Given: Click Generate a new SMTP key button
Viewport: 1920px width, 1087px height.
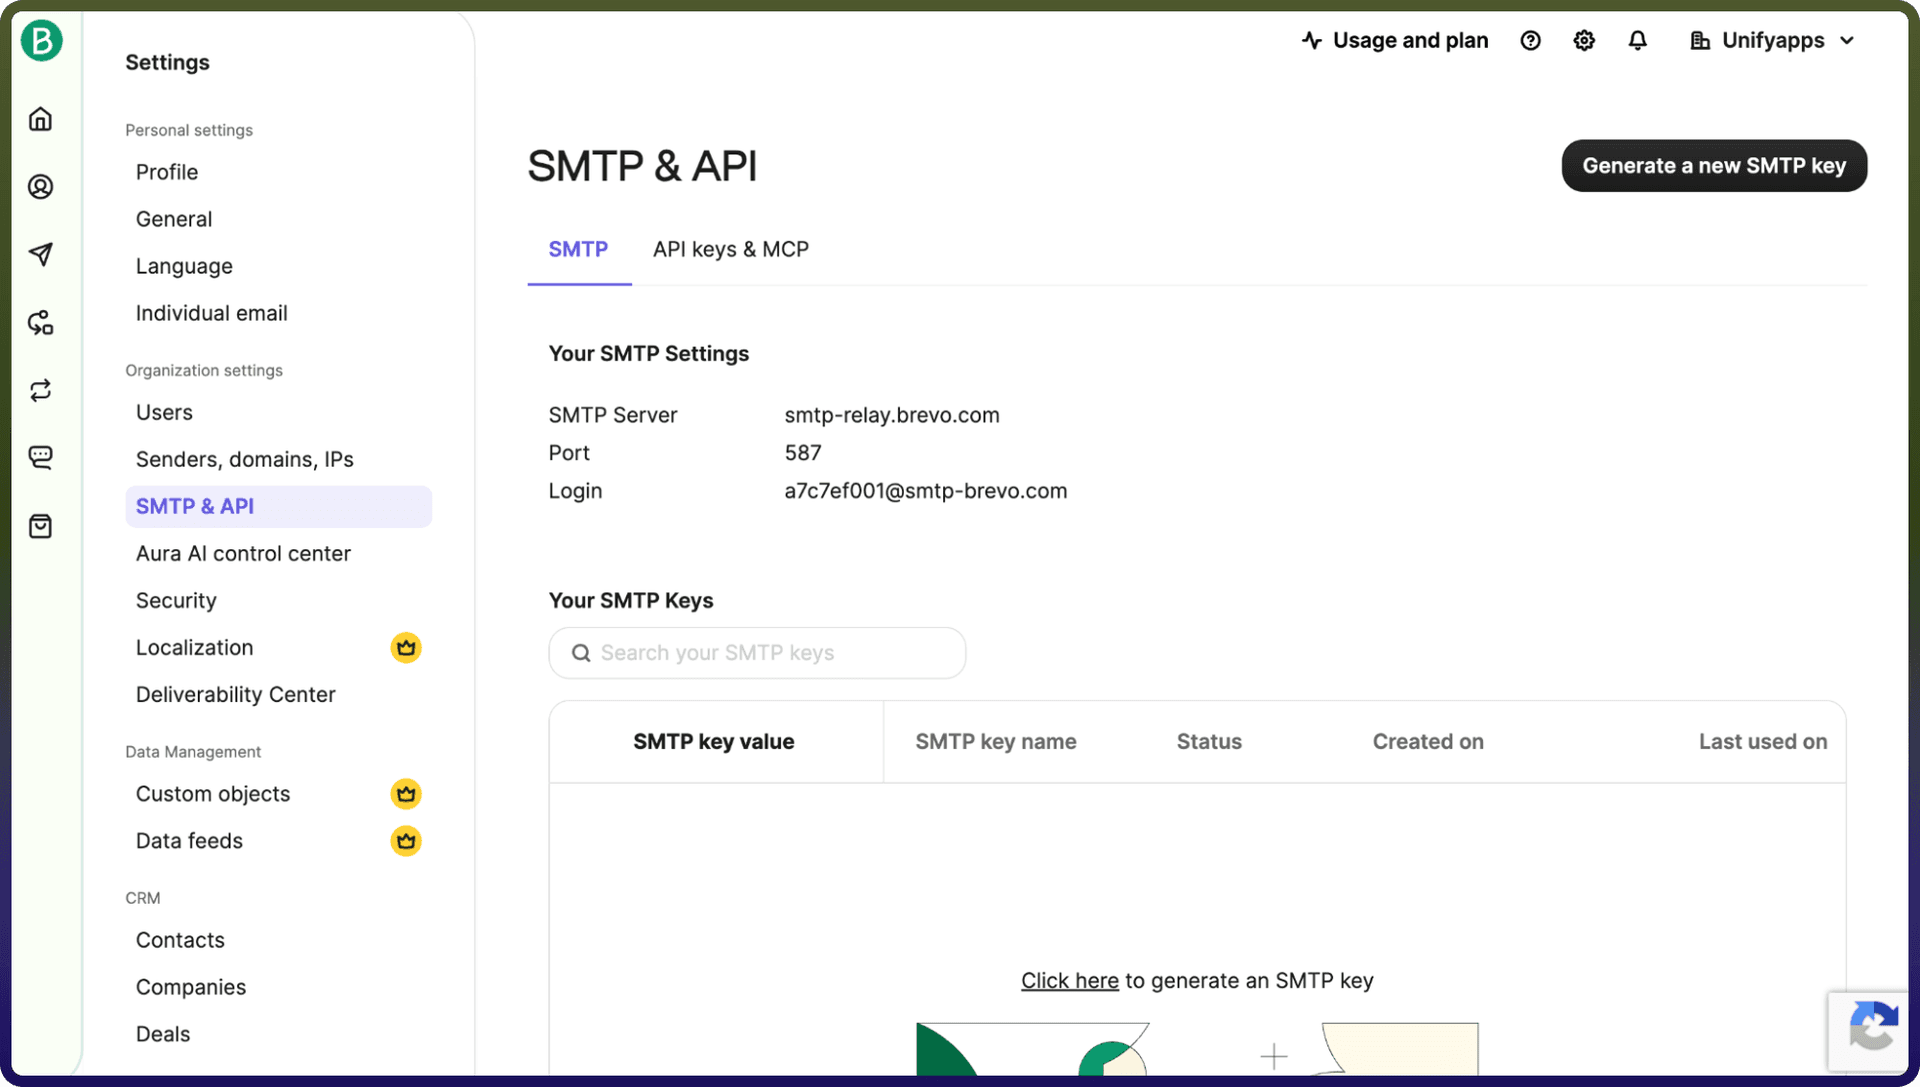Looking at the screenshot, I should click(1714, 166).
